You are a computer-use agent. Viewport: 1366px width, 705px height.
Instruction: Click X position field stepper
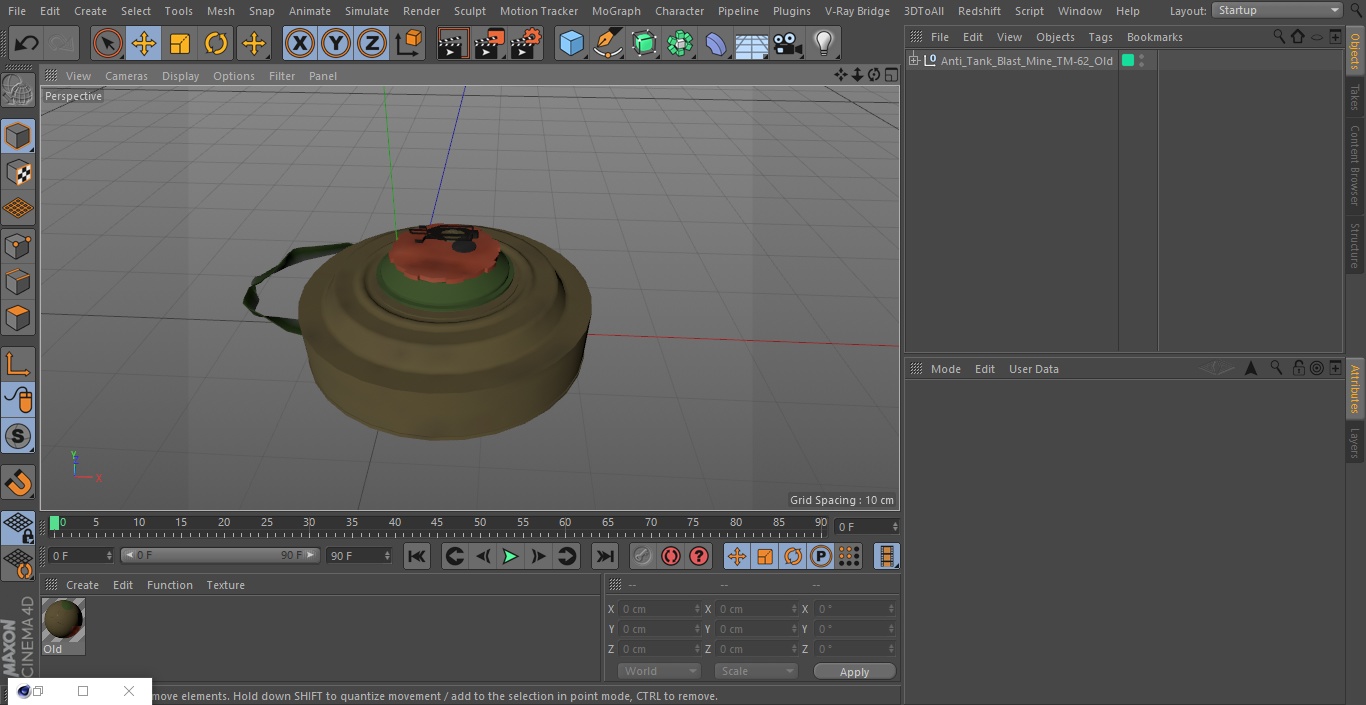coord(697,609)
